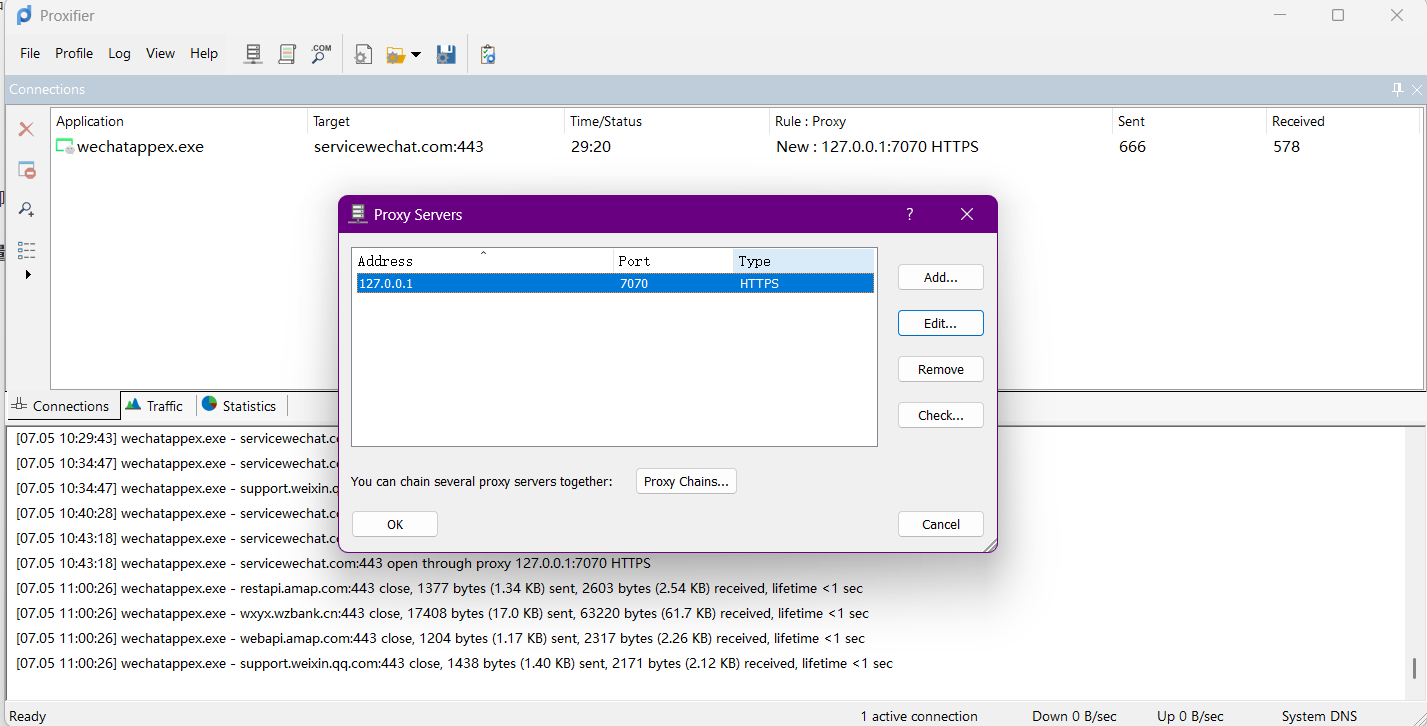Switch to the Connections tab
1427x726 pixels.
pos(63,406)
